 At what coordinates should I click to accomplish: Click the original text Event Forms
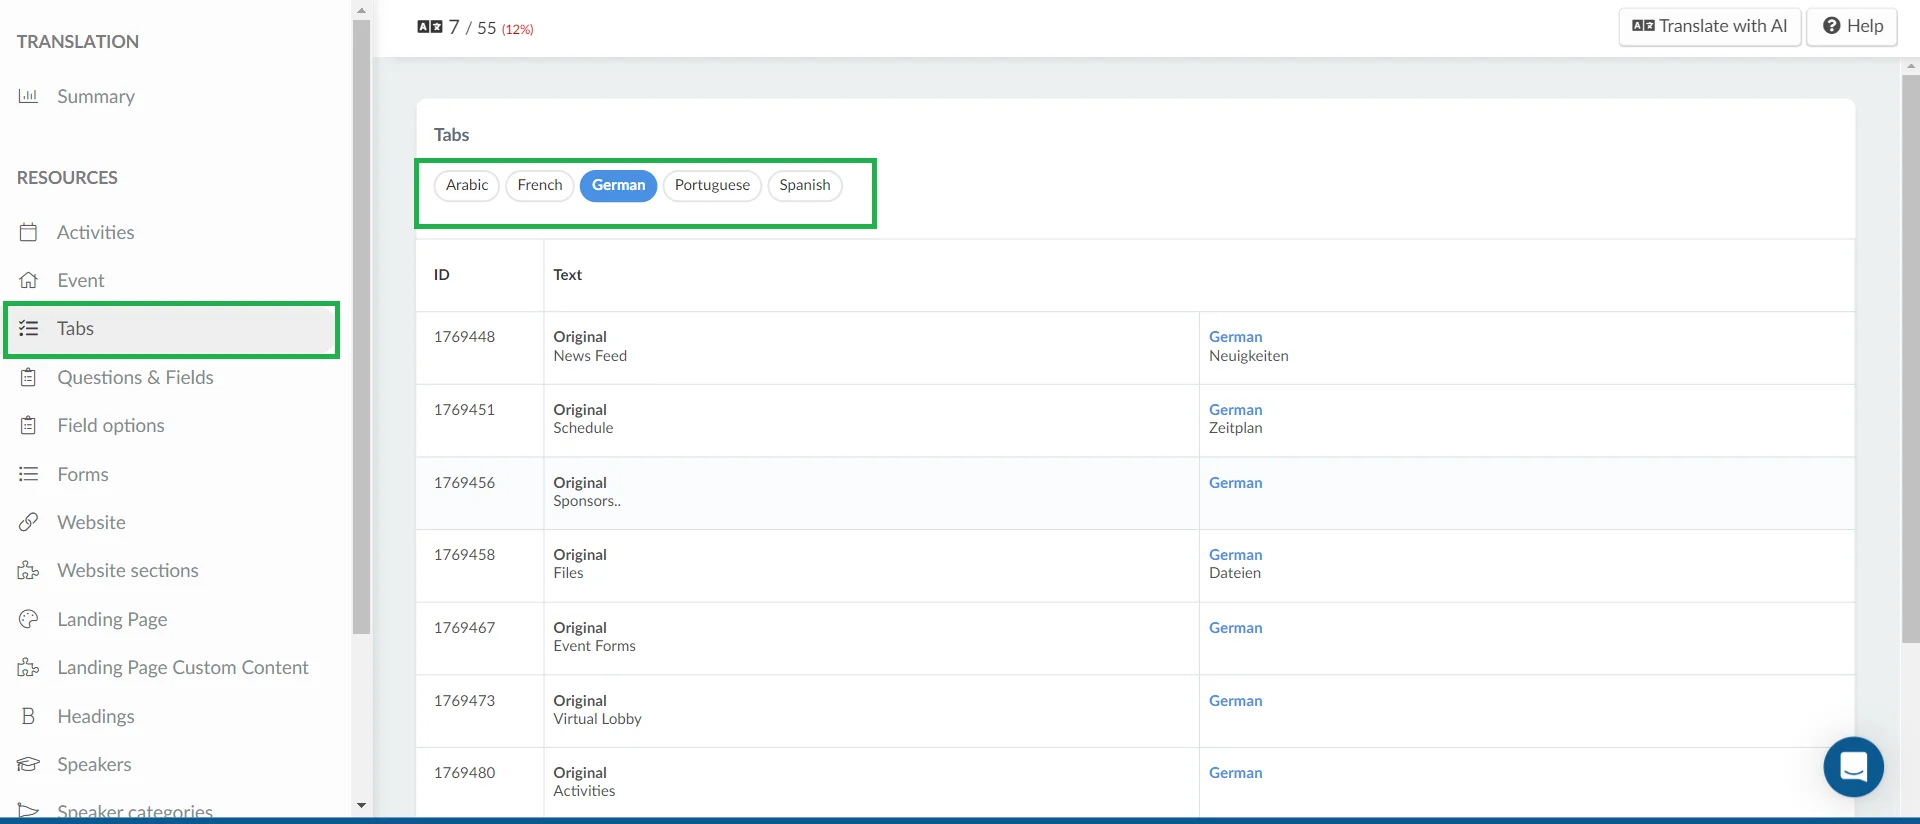click(x=594, y=646)
